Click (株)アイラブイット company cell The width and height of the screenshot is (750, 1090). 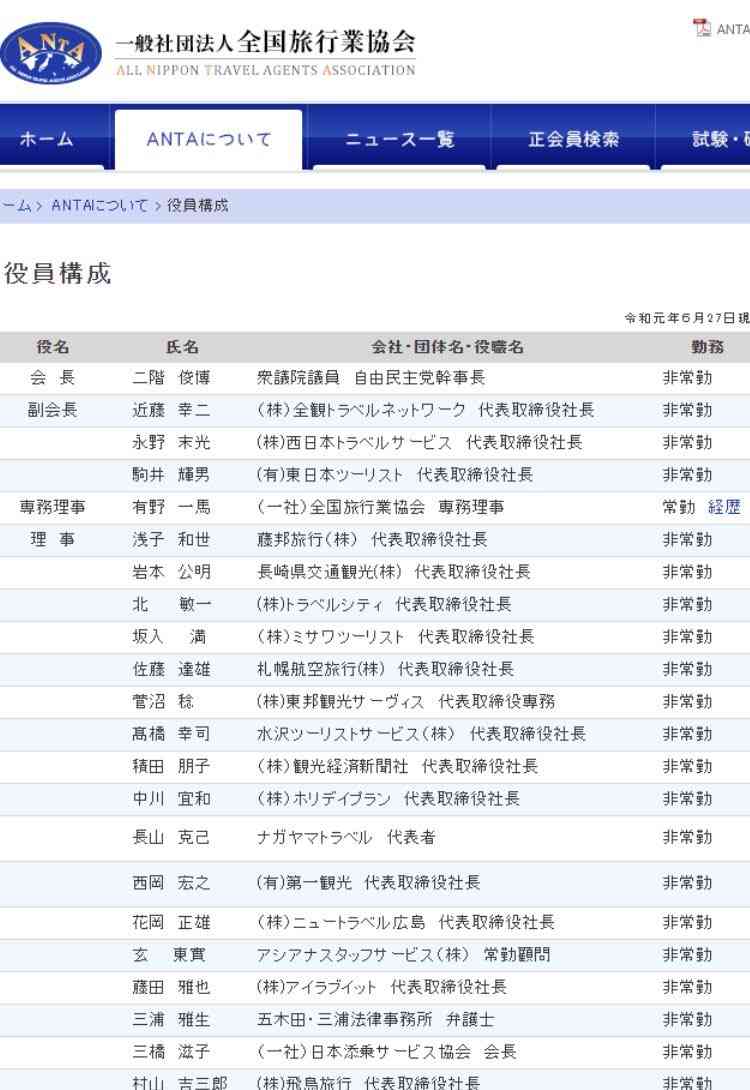pos(382,987)
